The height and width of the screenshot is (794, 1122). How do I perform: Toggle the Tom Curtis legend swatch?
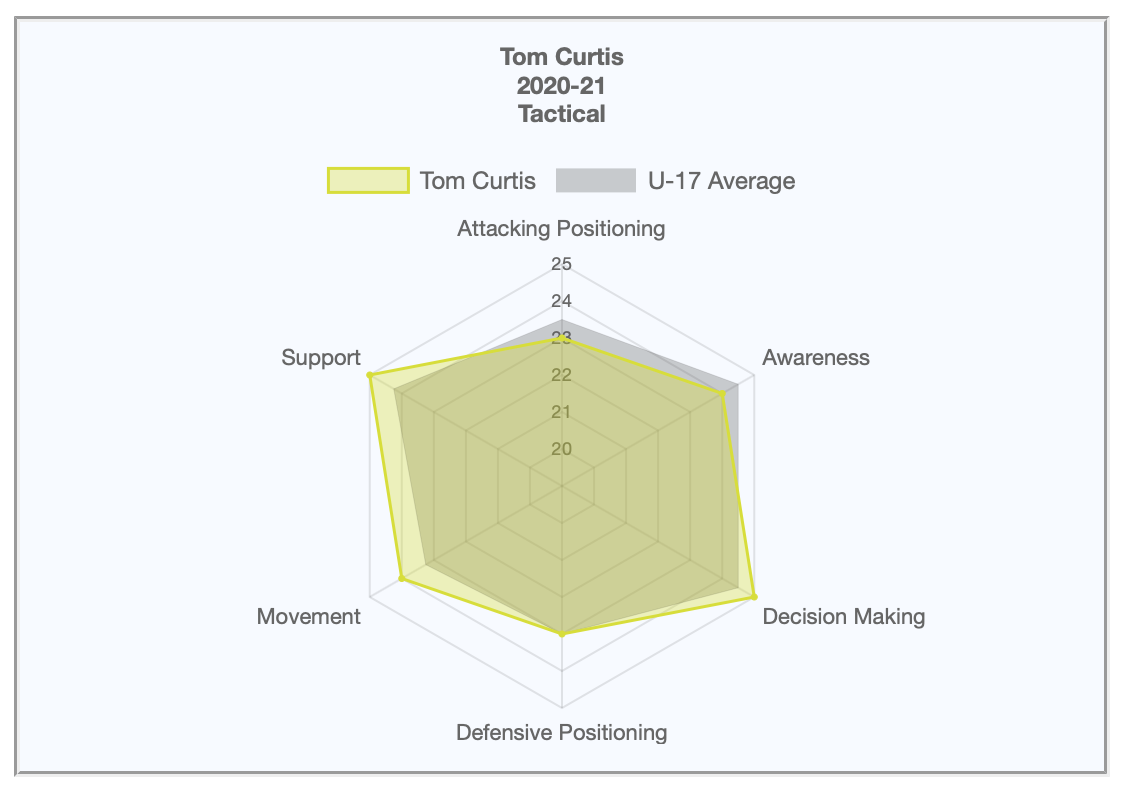(x=368, y=180)
